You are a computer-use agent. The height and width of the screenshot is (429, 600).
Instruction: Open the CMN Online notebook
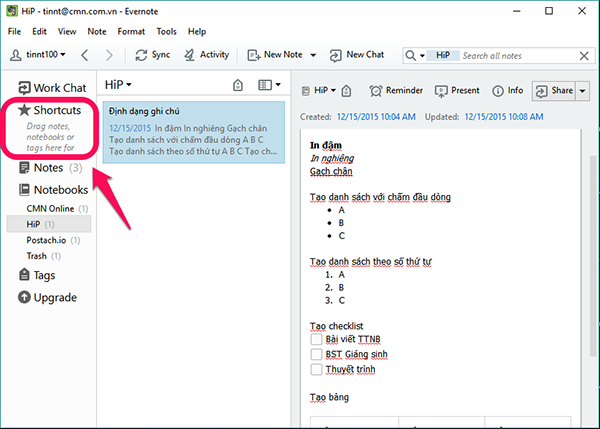click(x=57, y=209)
